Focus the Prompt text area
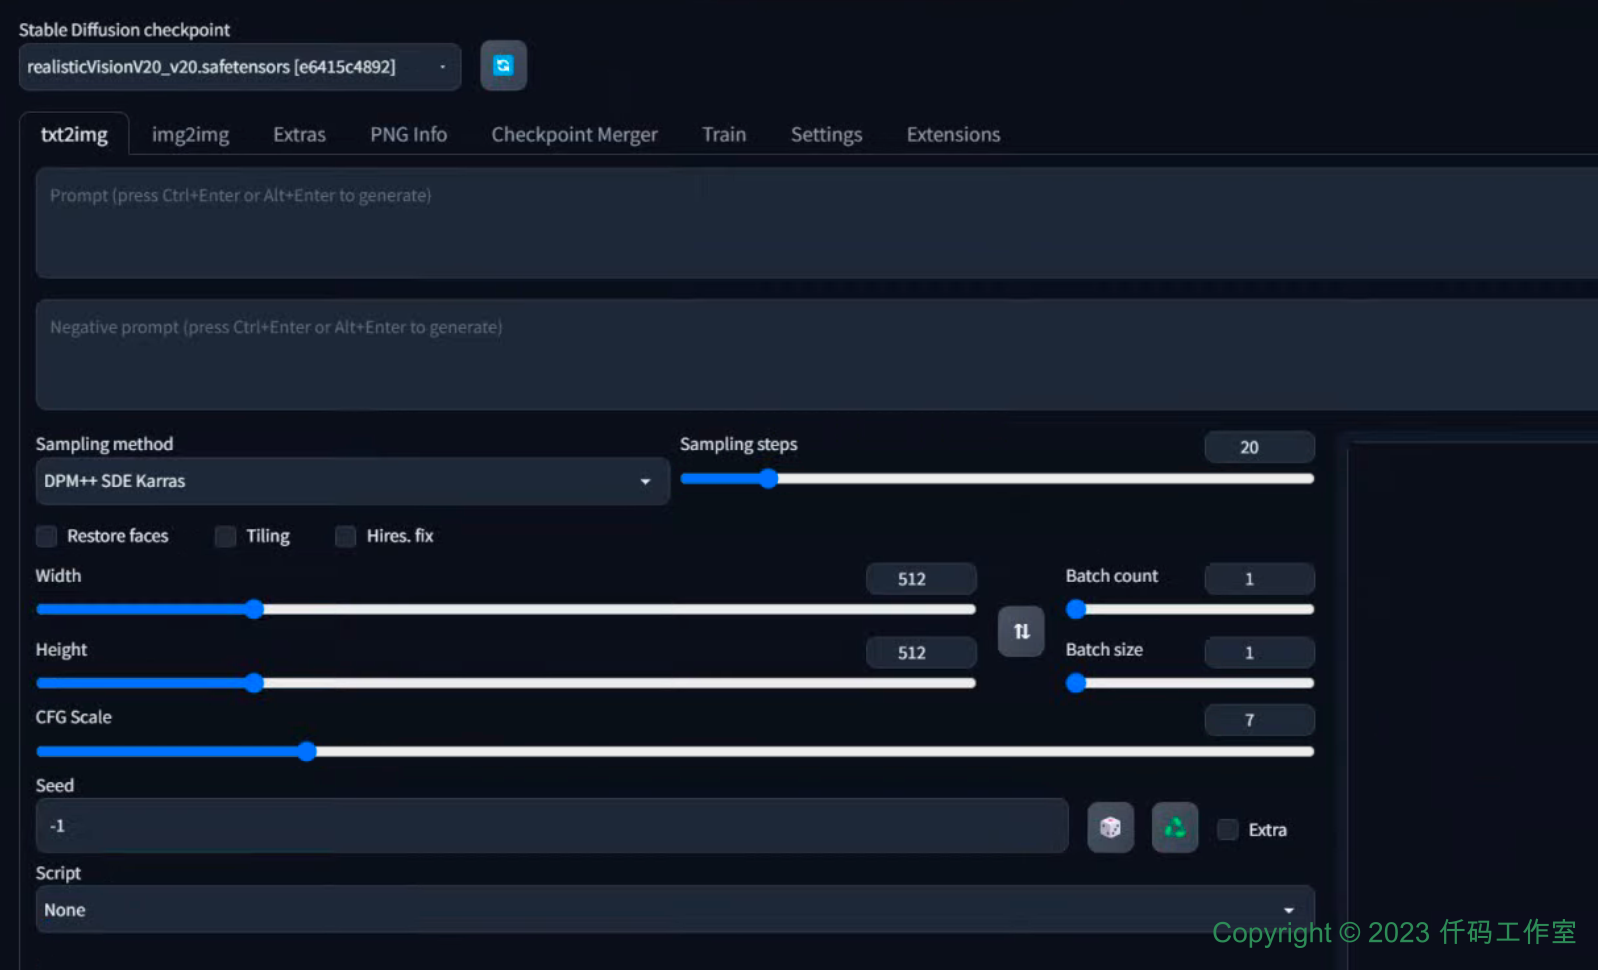This screenshot has width=1598, height=970. [x=816, y=223]
